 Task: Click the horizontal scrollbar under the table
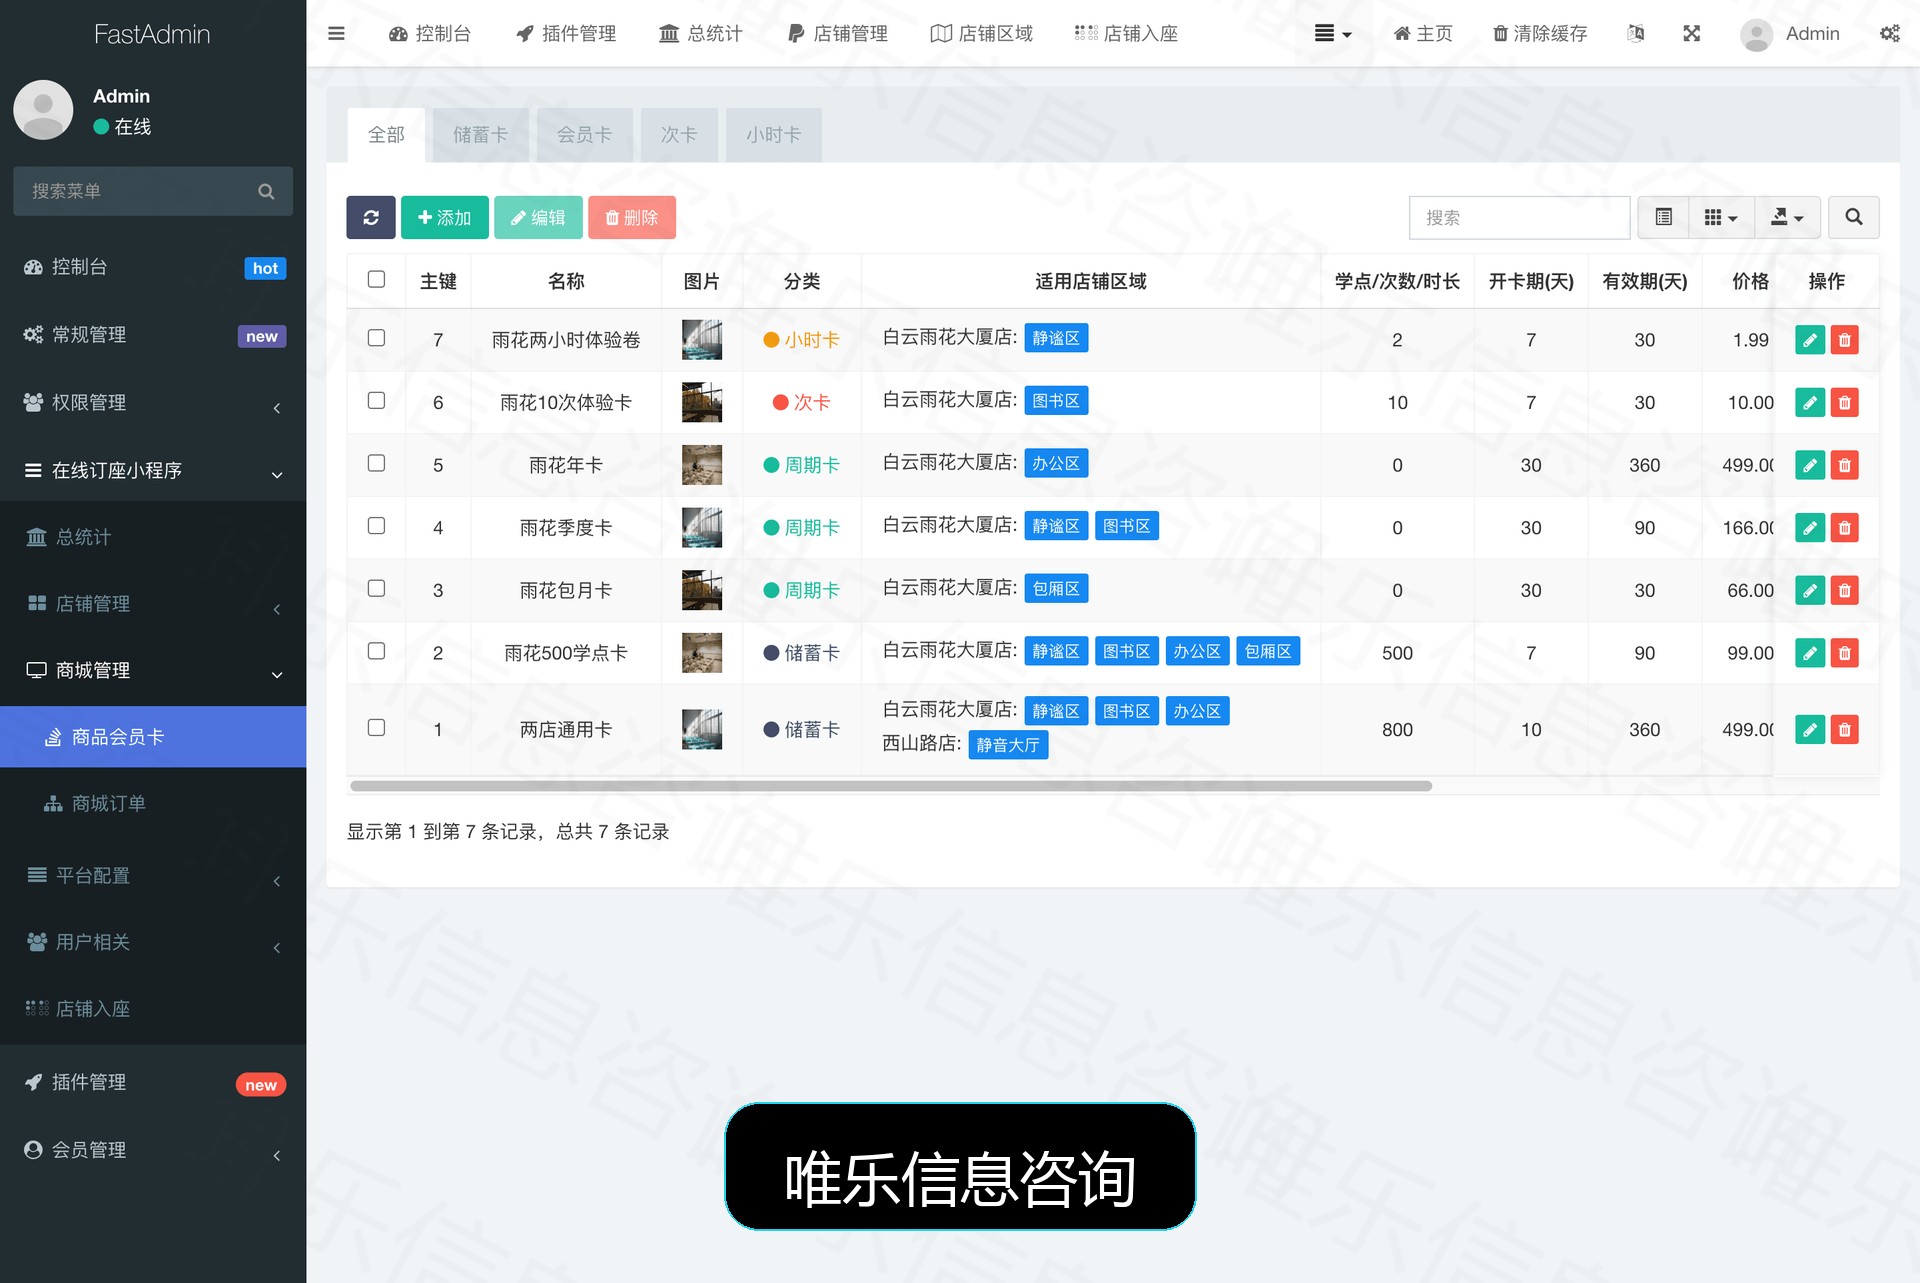[891, 786]
